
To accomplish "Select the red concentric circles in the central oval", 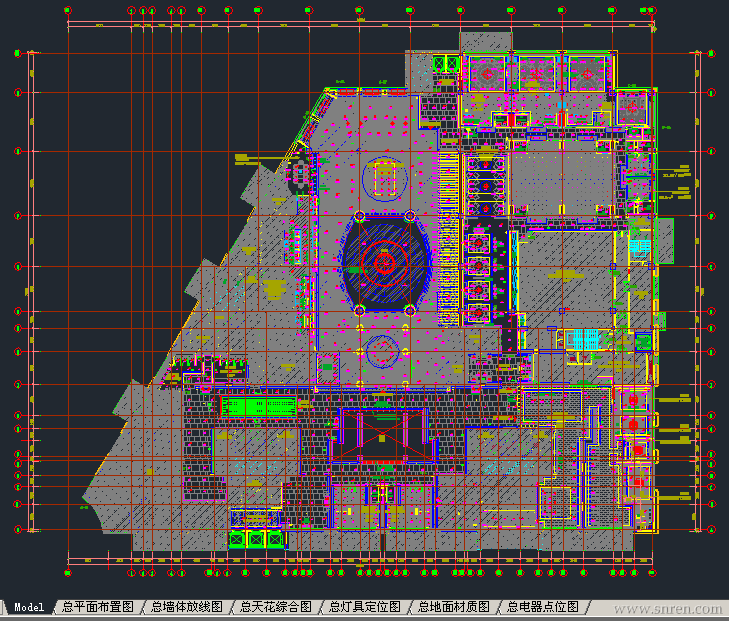I will [384, 264].
